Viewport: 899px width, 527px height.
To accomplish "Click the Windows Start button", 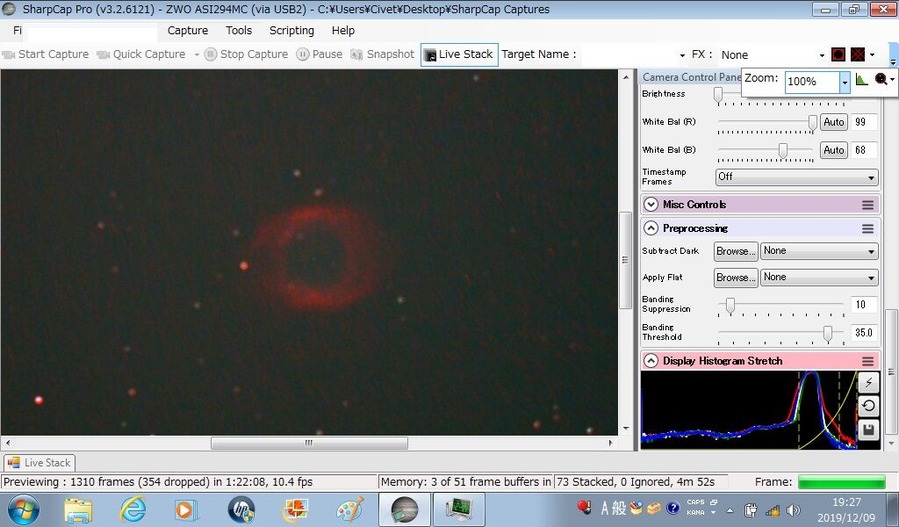I will click(23, 509).
